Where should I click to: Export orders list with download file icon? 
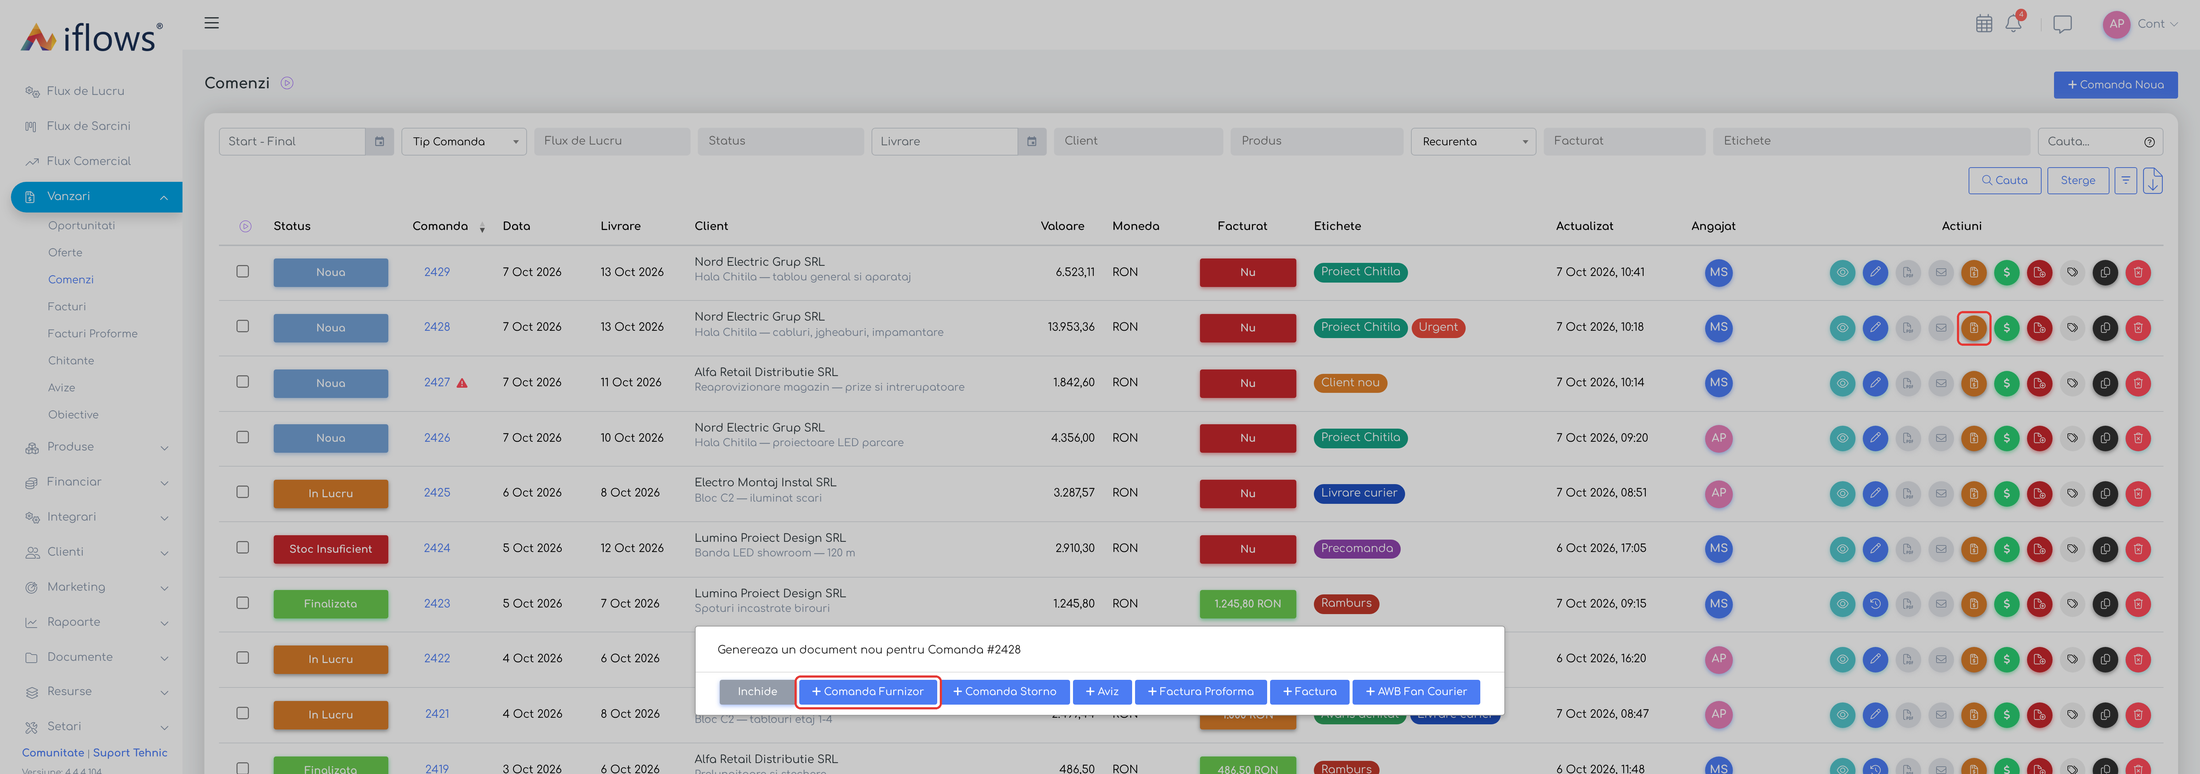[2154, 181]
